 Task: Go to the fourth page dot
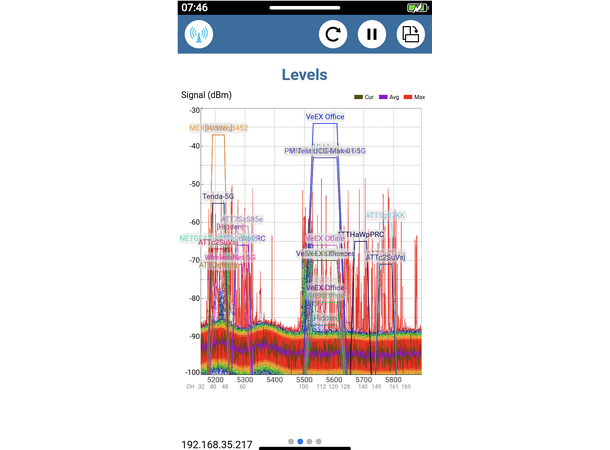pos(319,441)
